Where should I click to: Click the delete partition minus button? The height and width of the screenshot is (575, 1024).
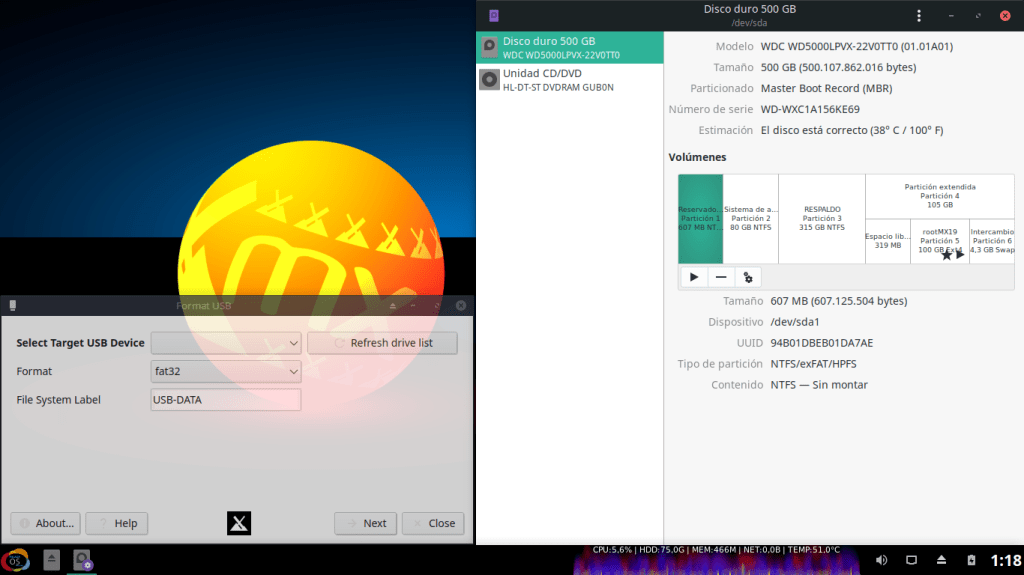click(720, 277)
